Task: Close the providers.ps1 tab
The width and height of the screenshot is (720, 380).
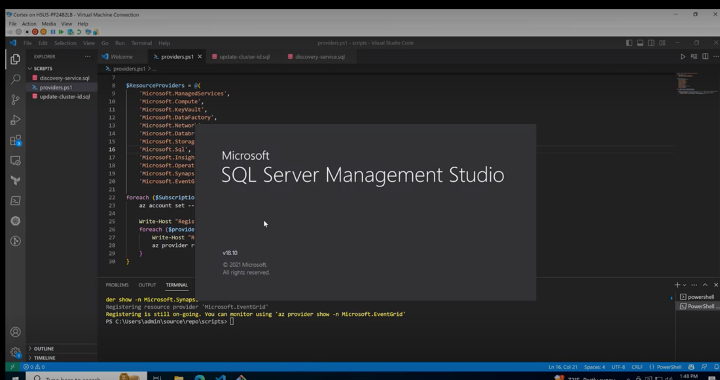Action: [200, 57]
